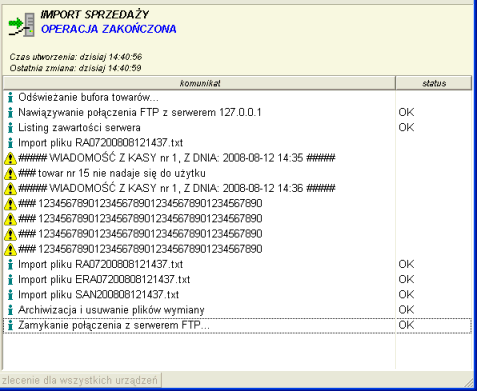
Task: Select the Nawiązywanie połączenia FTP z serwerem row
Action: tap(237, 113)
